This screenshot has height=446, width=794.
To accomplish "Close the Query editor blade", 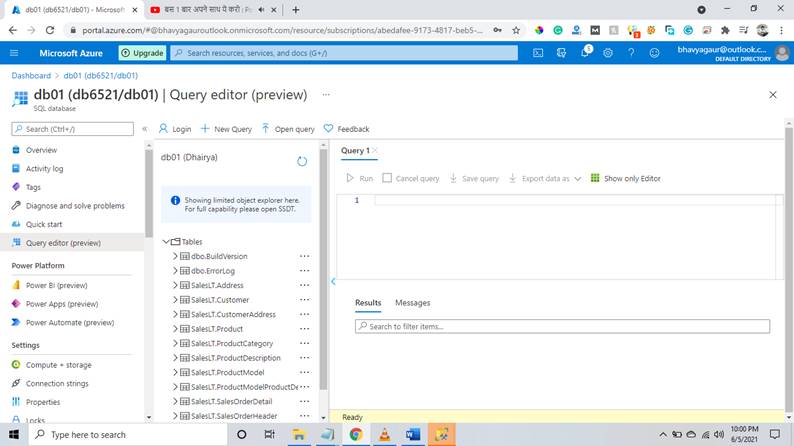I will coord(773,95).
